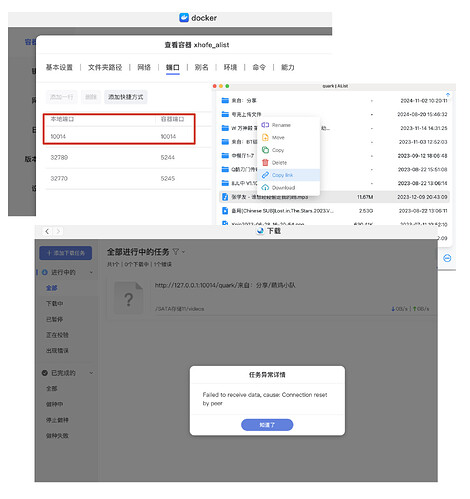Click the filter funnel icon next to 全部进行中的任务
Viewport: 470px width, 499px height.
coord(176,252)
